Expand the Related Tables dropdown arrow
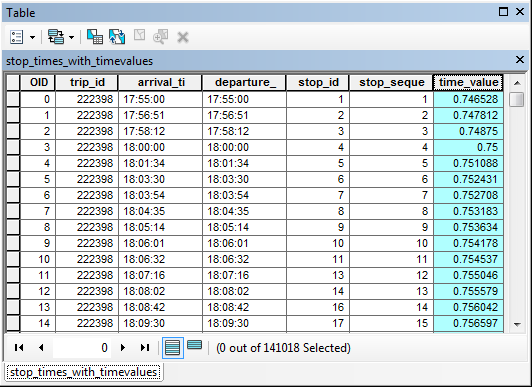 pos(71,37)
